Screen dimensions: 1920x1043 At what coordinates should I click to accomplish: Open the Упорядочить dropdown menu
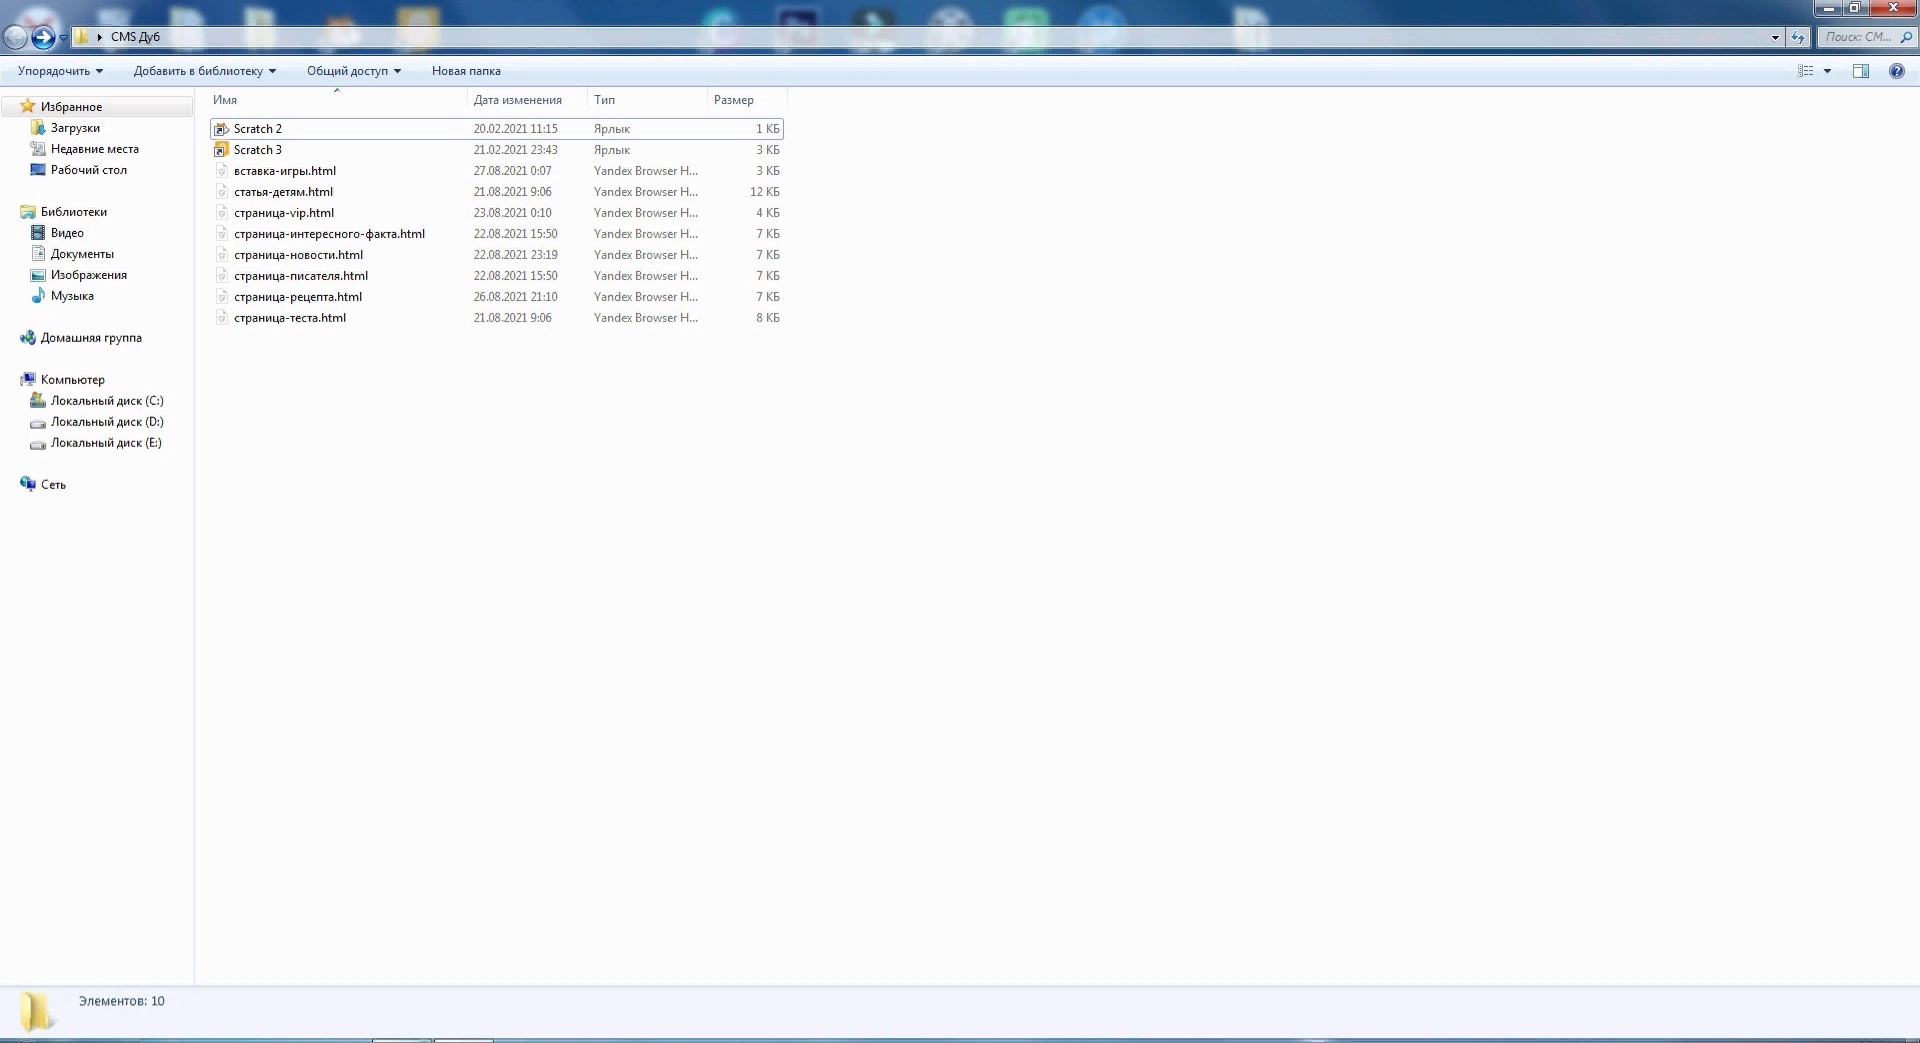click(60, 71)
